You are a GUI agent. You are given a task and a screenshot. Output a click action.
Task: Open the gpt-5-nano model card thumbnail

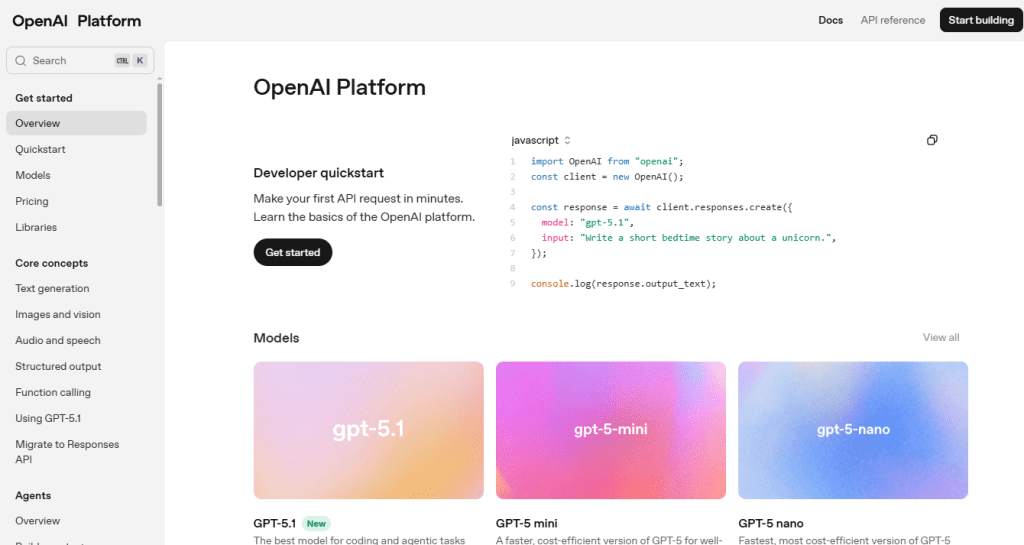pos(853,430)
